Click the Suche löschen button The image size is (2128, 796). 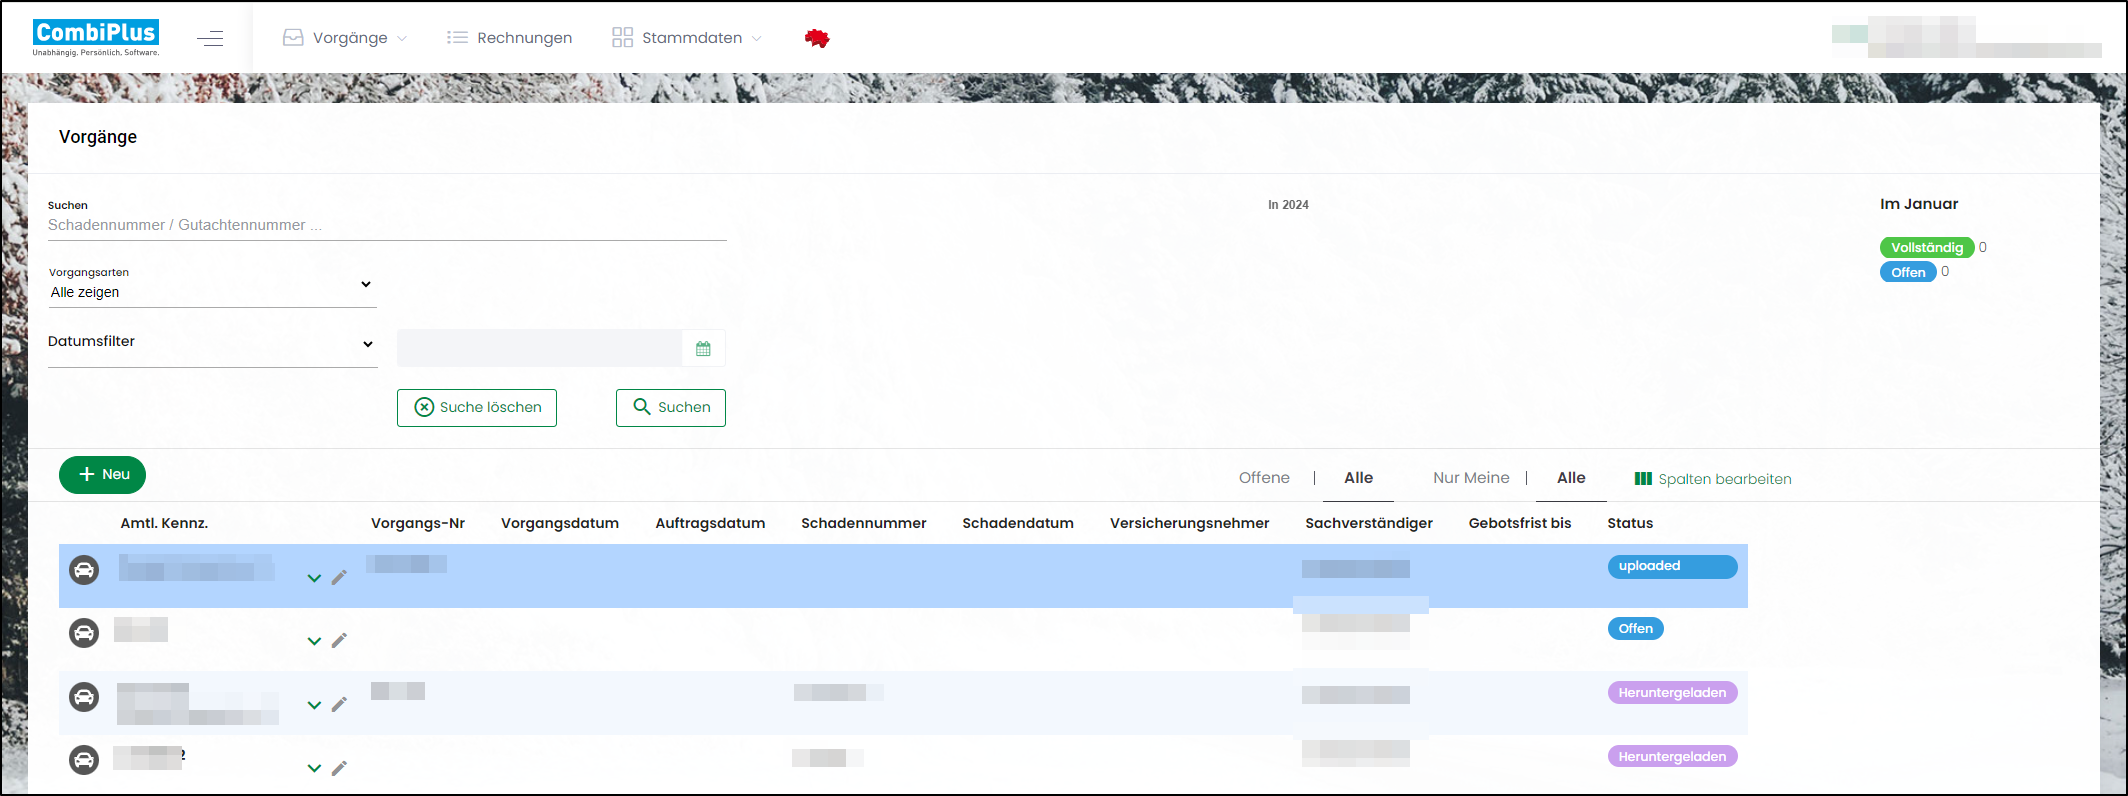(477, 408)
